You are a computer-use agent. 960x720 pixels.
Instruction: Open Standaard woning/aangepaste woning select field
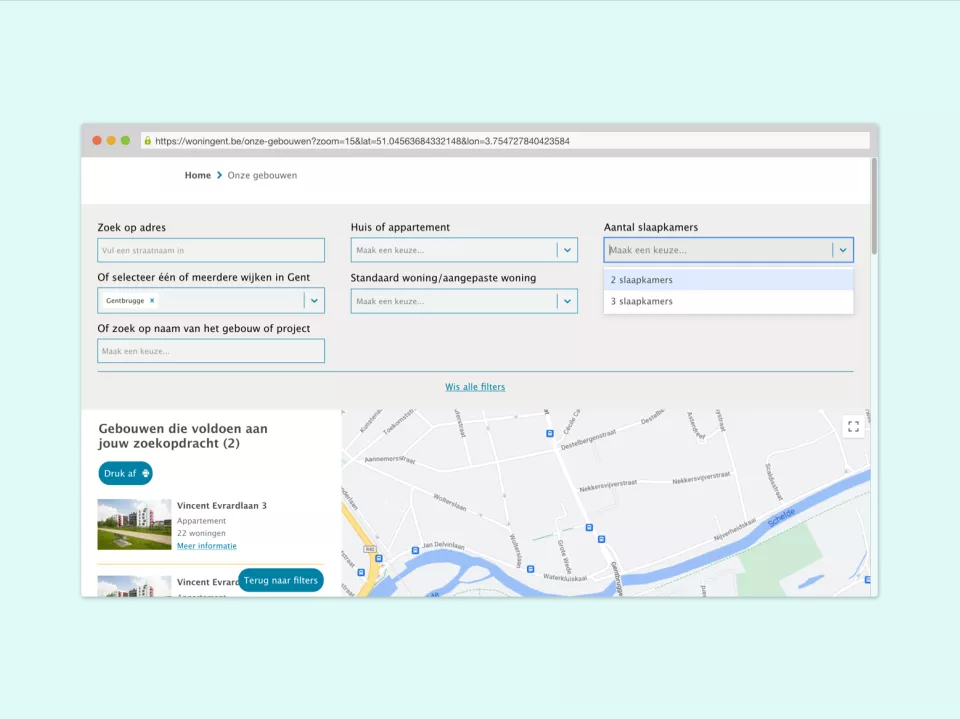[464, 301]
